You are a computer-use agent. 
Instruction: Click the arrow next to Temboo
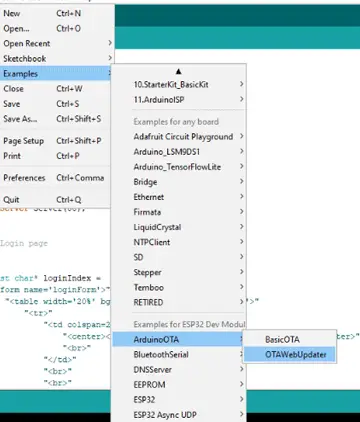coord(242,287)
